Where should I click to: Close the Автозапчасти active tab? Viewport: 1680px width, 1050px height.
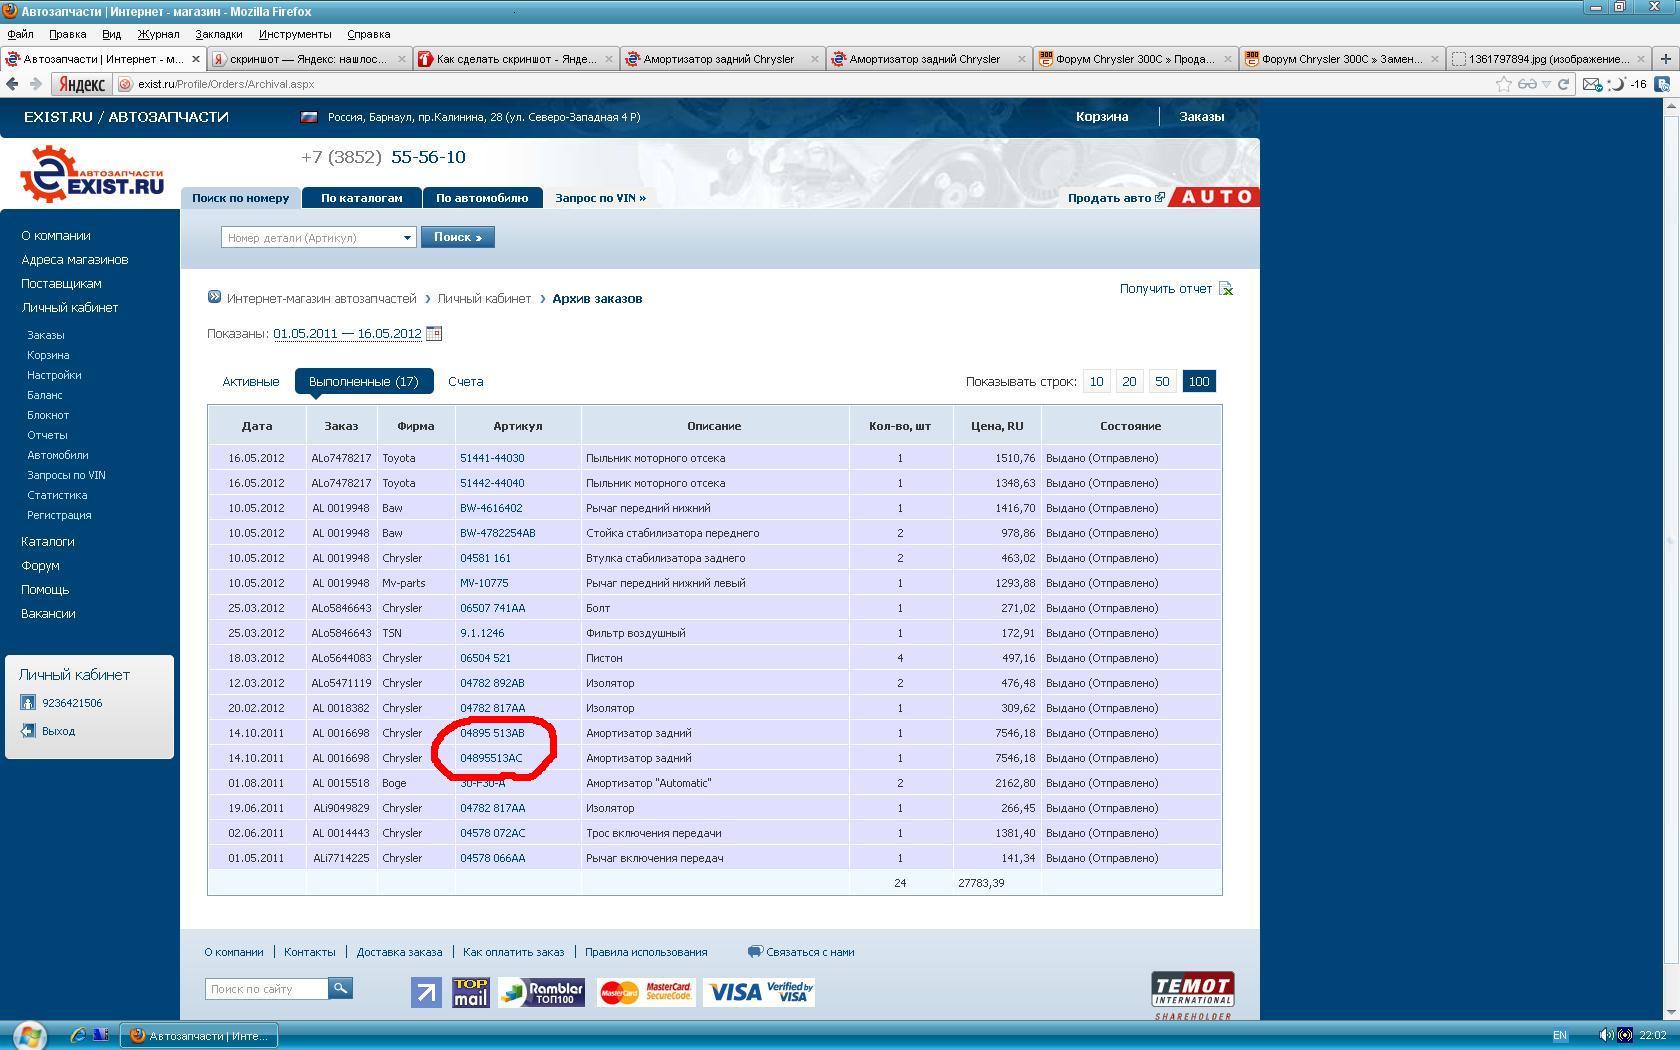point(196,59)
